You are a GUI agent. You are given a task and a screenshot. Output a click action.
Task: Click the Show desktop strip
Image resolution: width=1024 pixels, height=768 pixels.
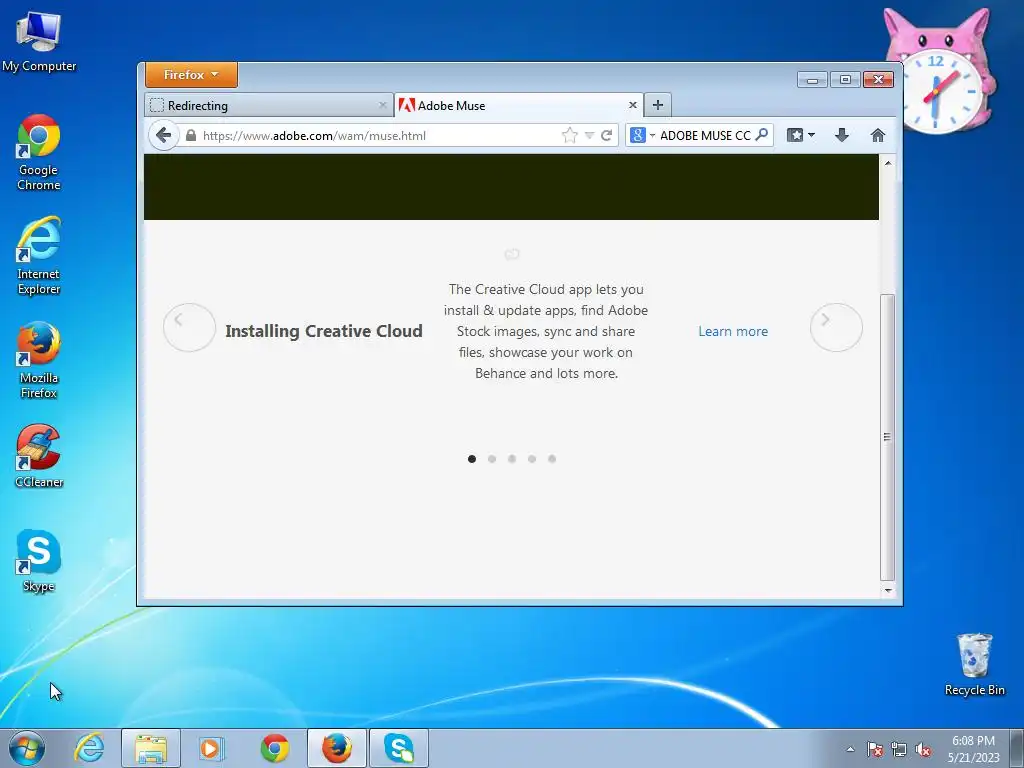(1018, 748)
